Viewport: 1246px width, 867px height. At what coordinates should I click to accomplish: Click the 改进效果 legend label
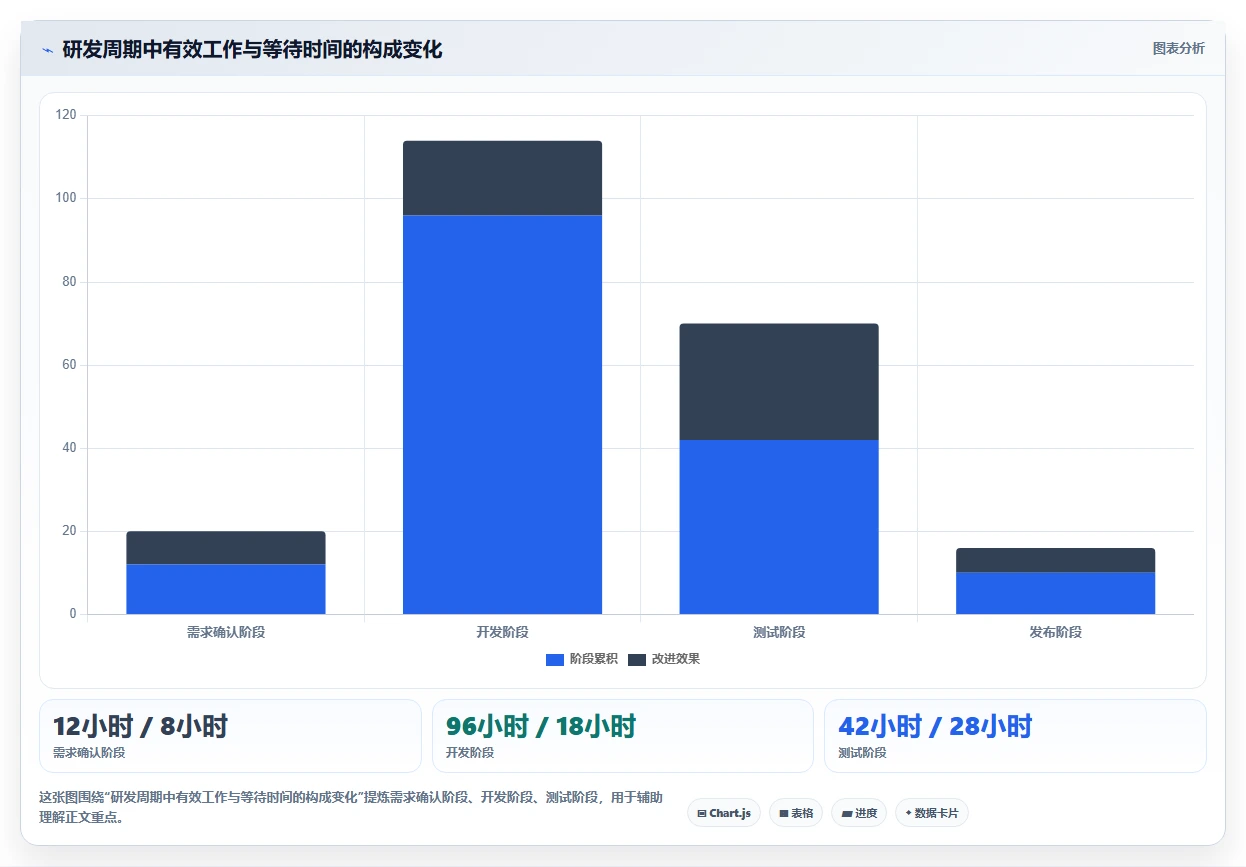click(676, 659)
